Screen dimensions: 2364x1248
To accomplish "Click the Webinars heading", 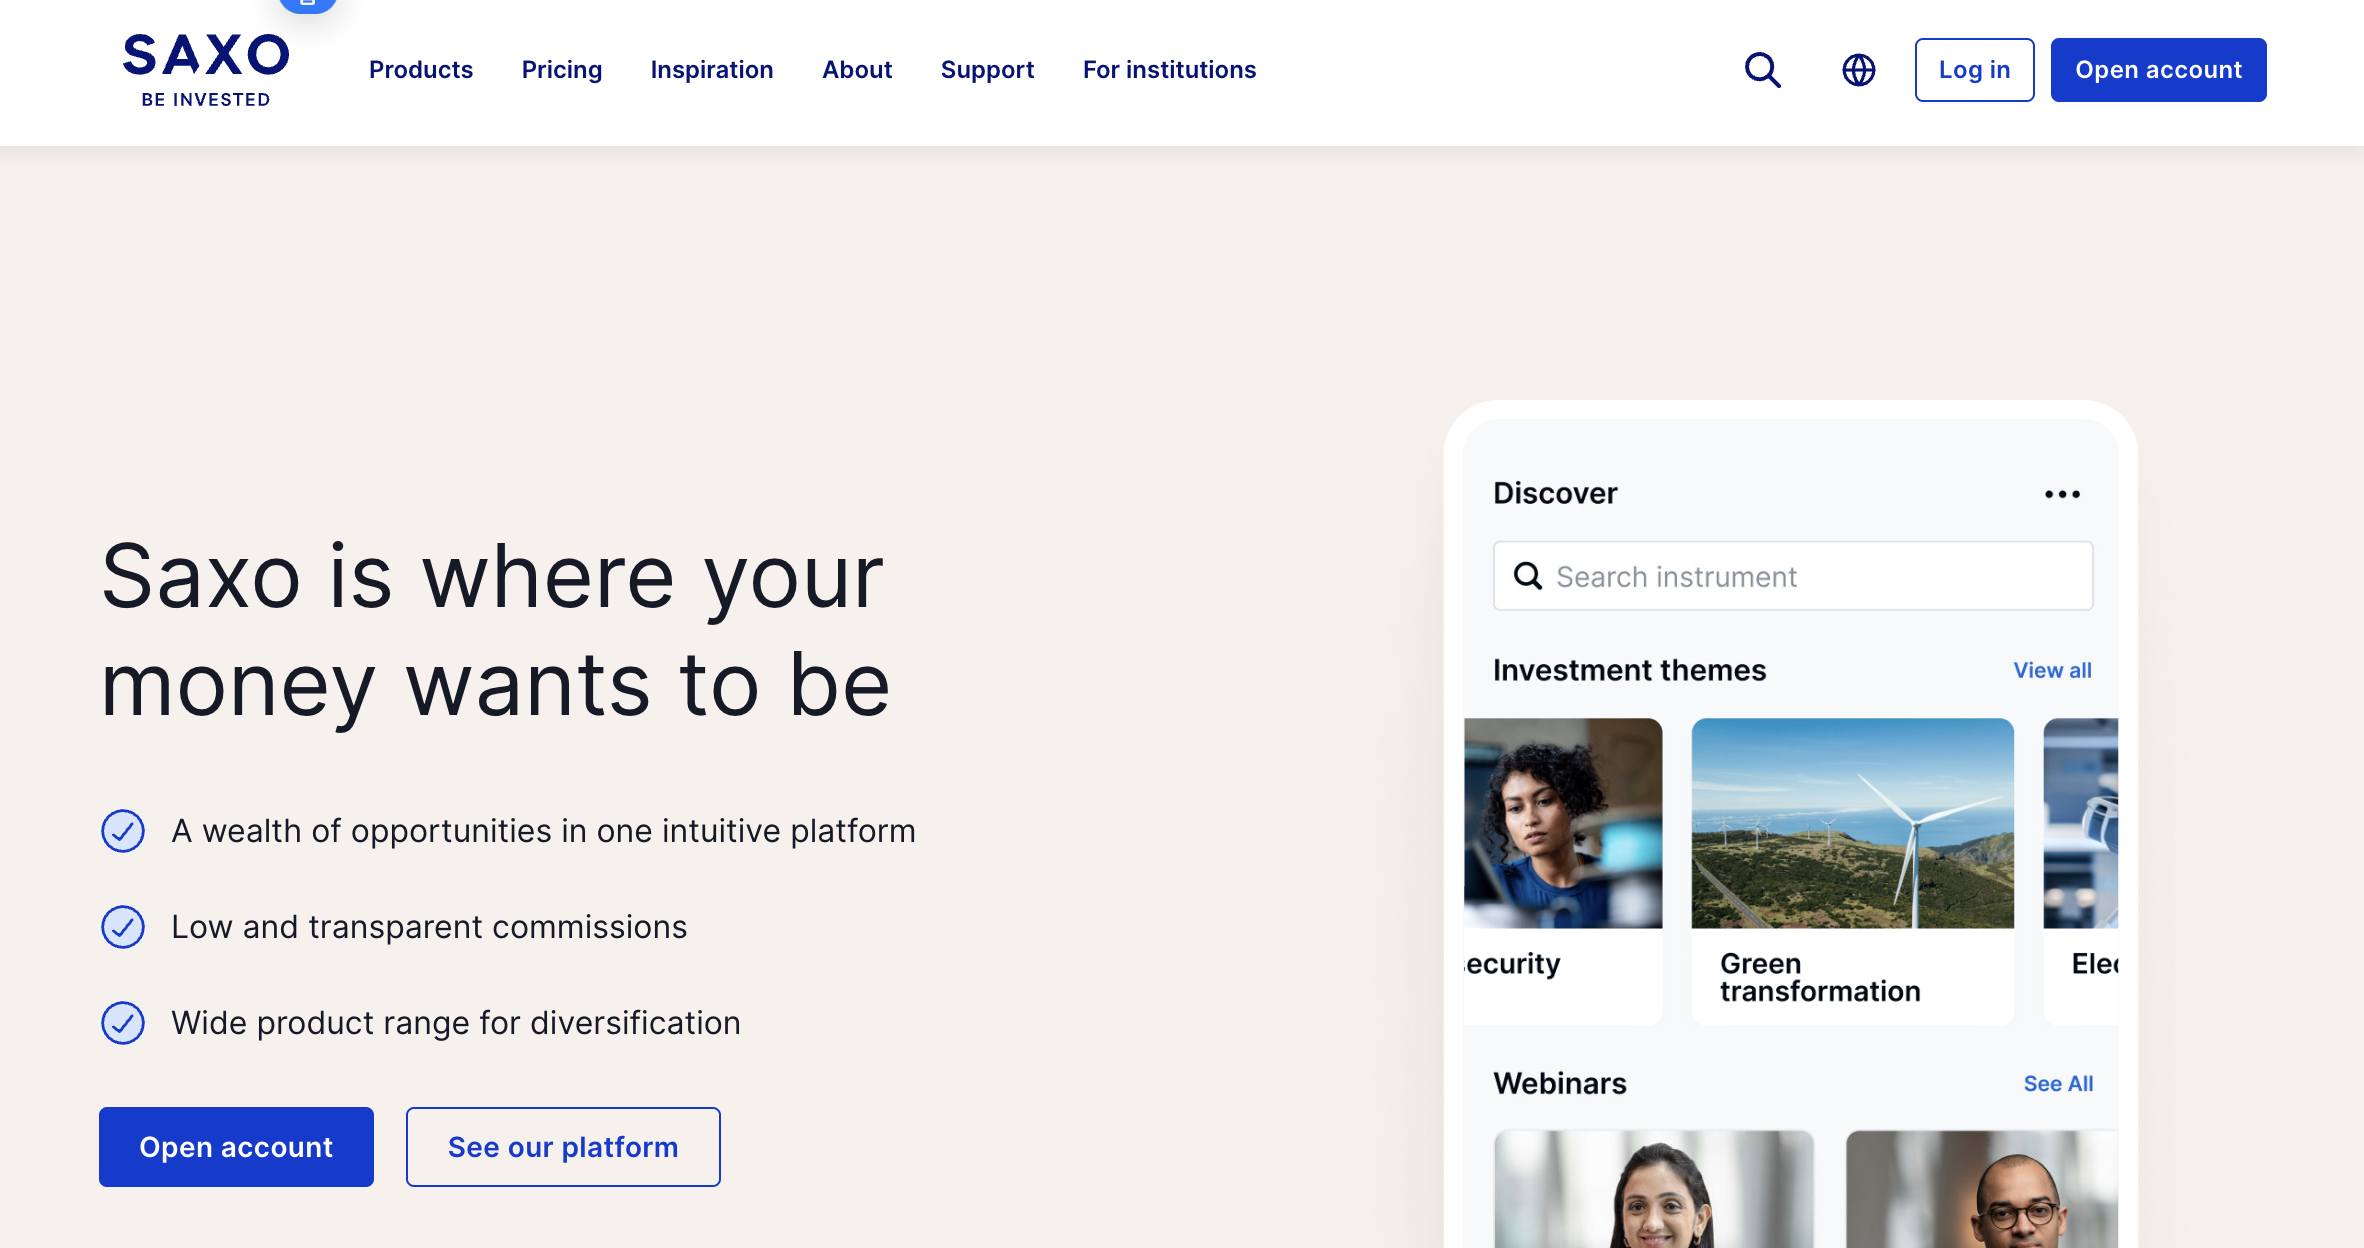I will pos(1560,1083).
